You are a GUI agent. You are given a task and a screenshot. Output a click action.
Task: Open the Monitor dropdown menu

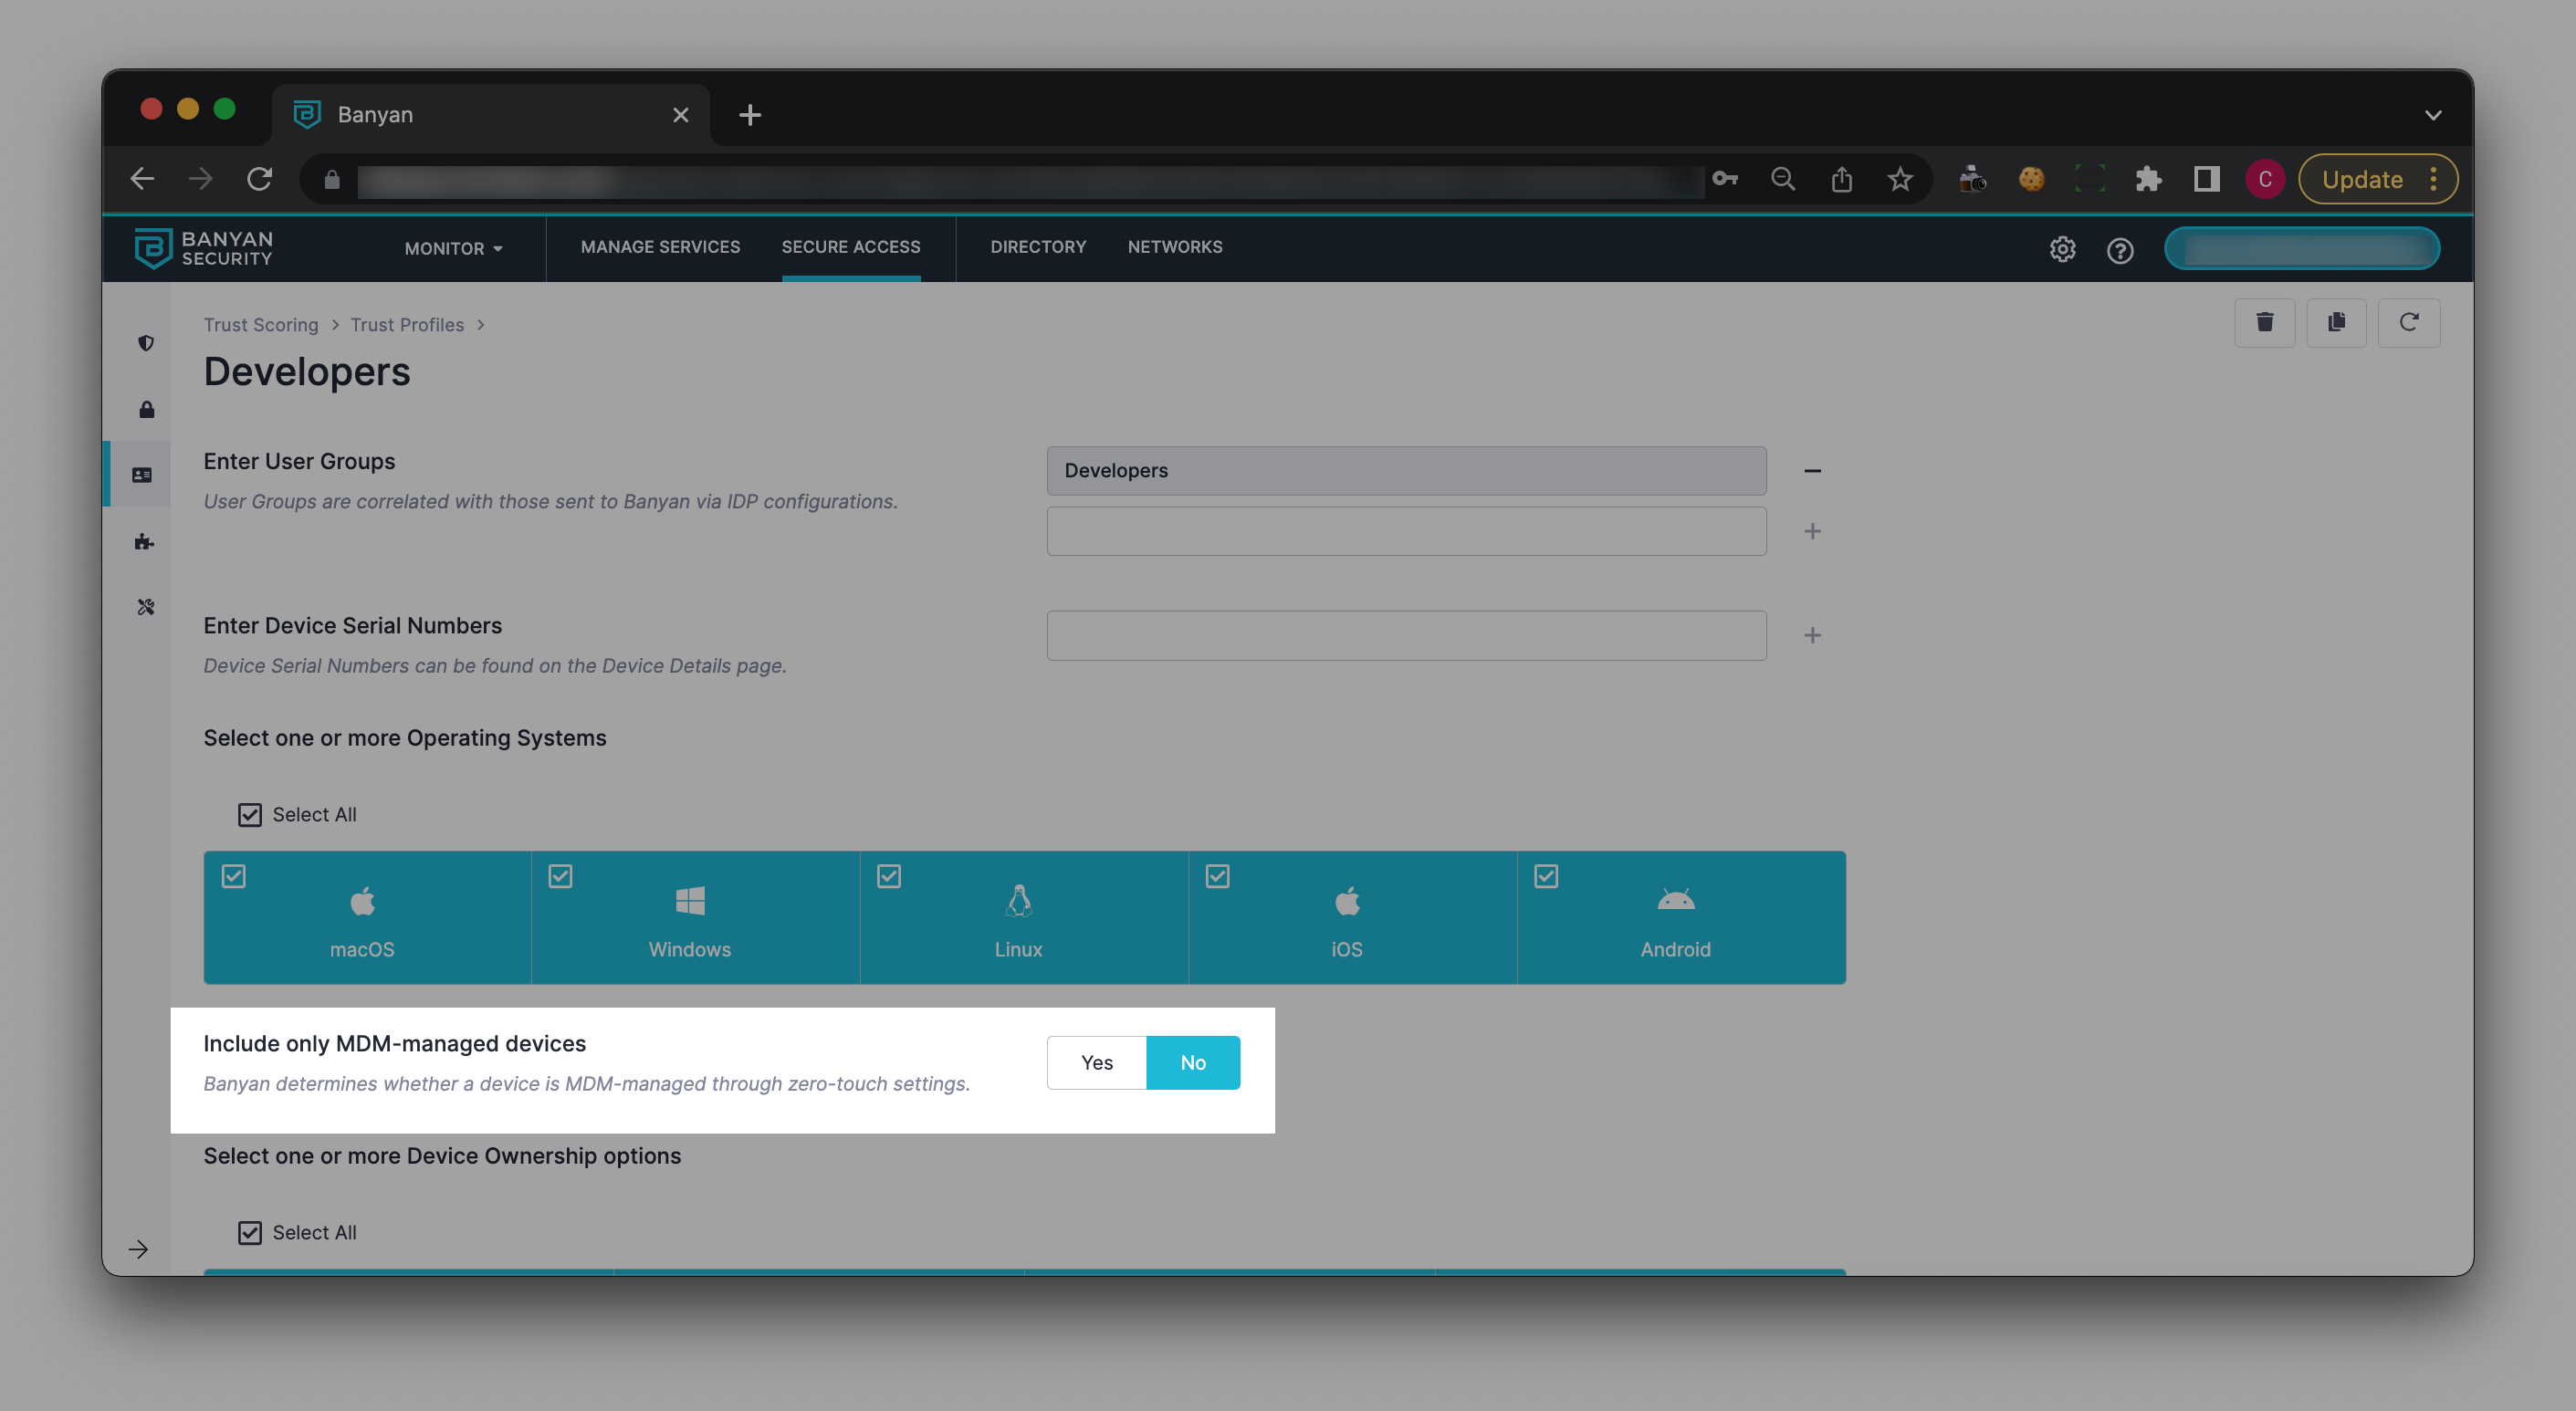453,248
